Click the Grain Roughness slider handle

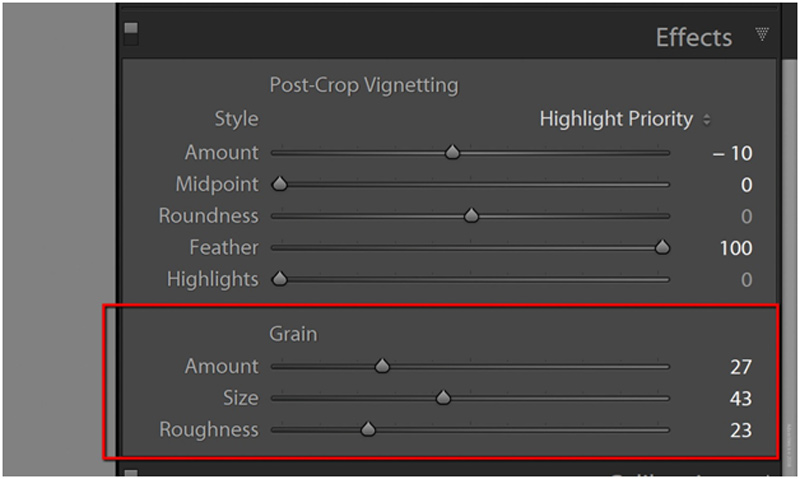(367, 430)
